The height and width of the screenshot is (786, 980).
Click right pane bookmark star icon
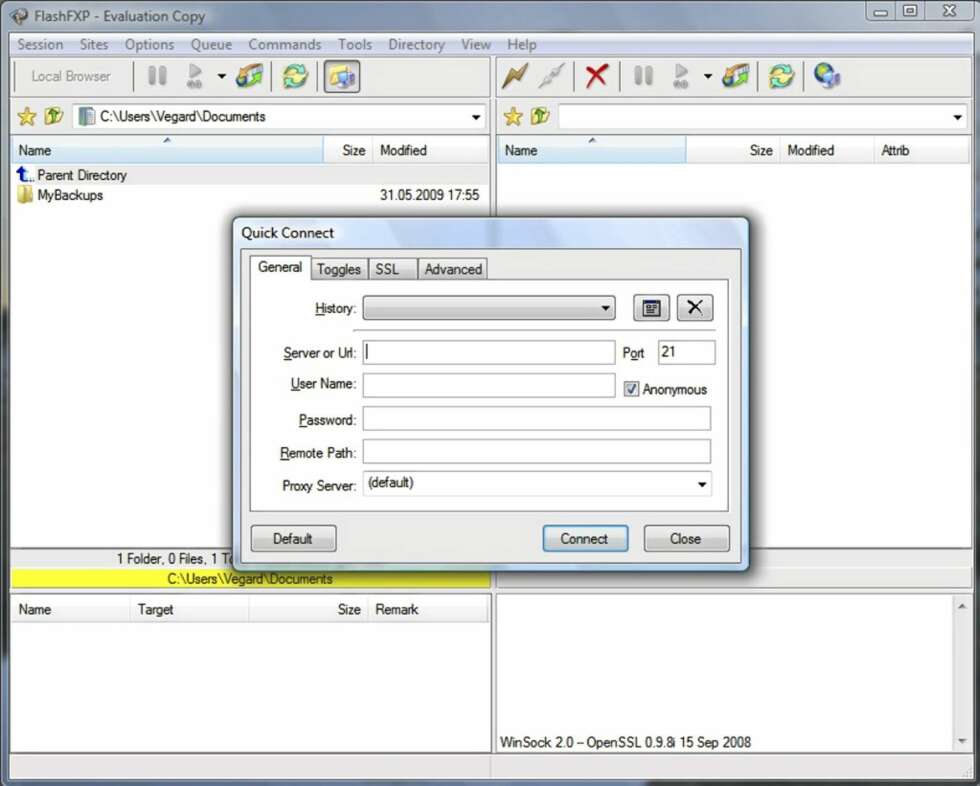point(513,116)
